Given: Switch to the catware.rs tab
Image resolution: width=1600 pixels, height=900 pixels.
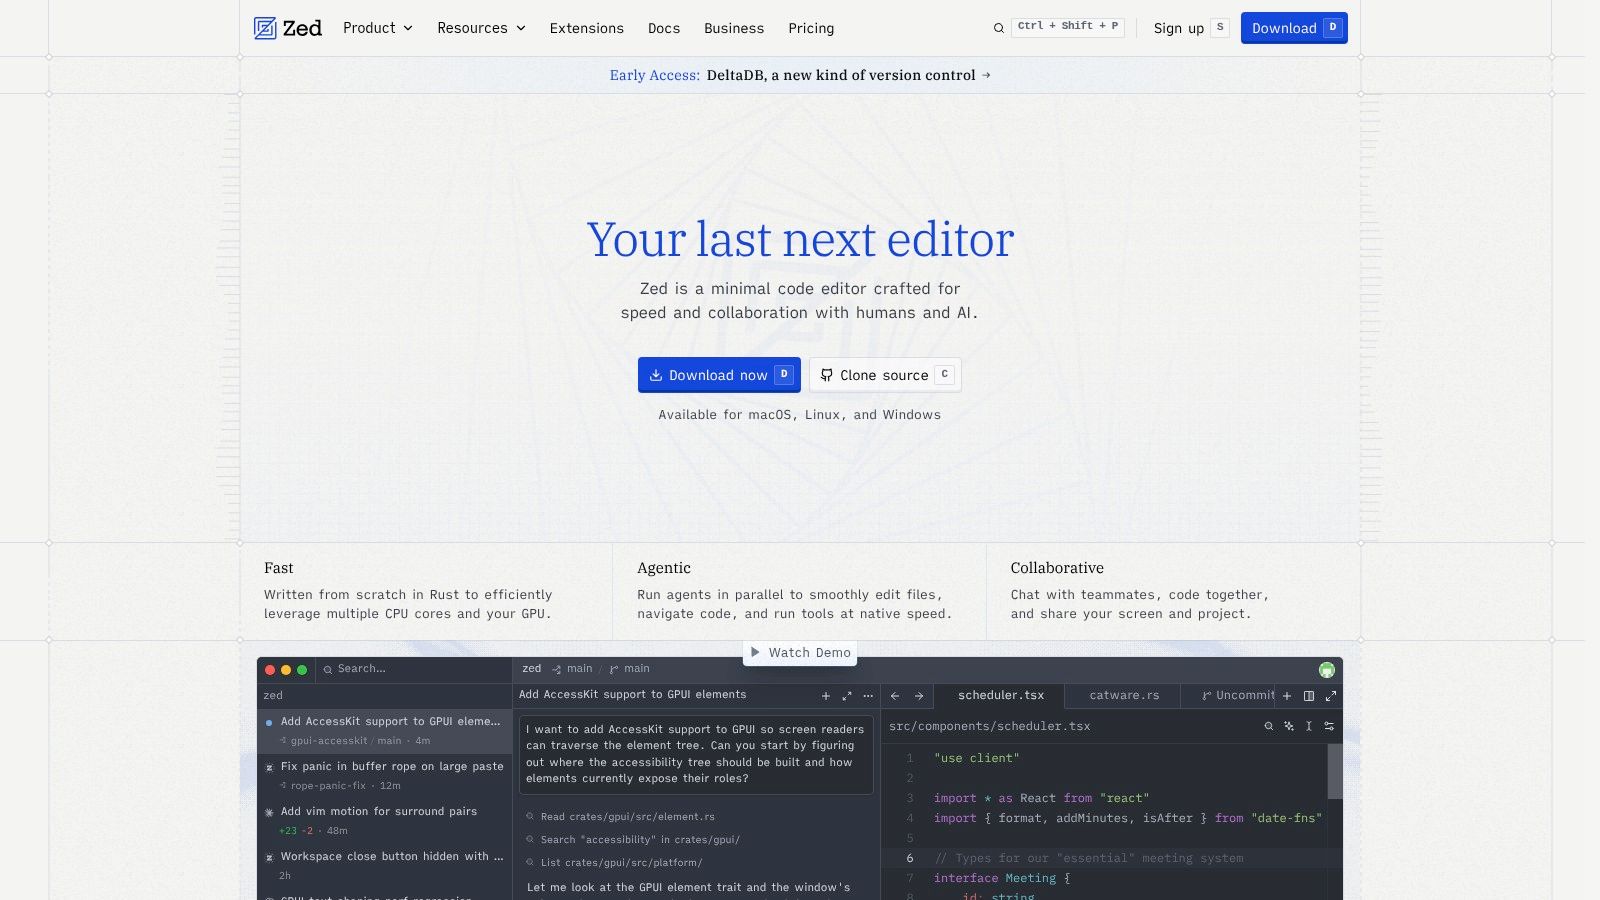Looking at the screenshot, I should pyautogui.click(x=1124, y=696).
